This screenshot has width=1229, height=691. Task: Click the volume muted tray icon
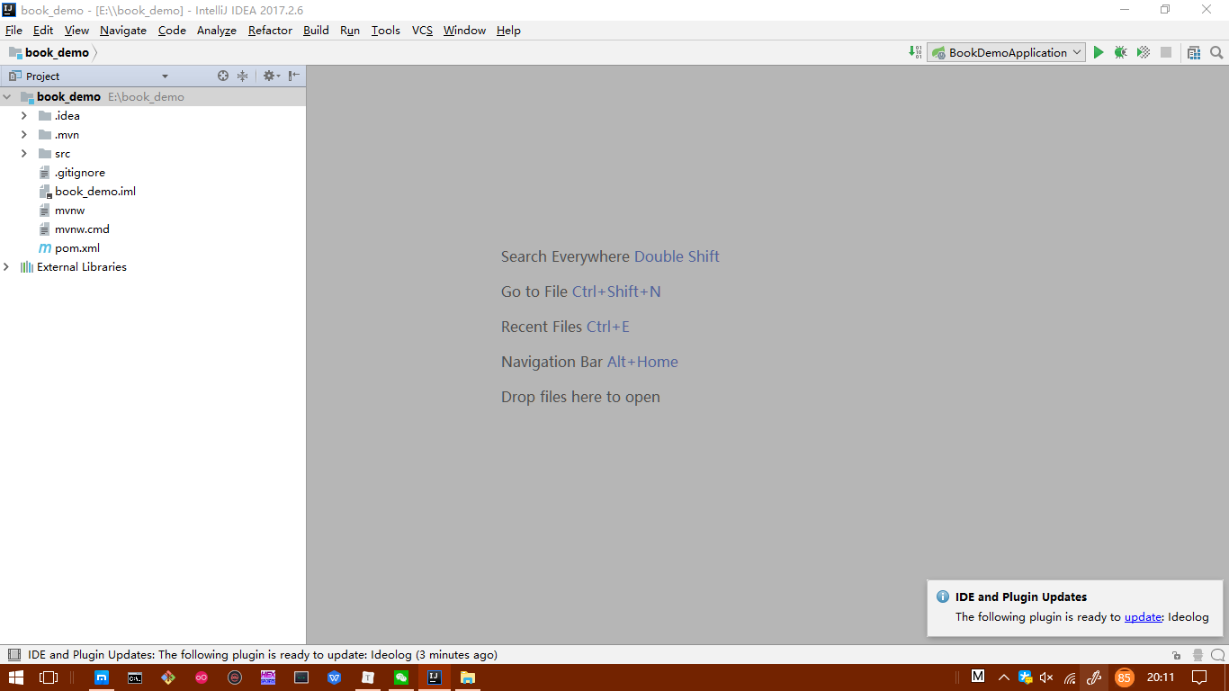click(1047, 677)
